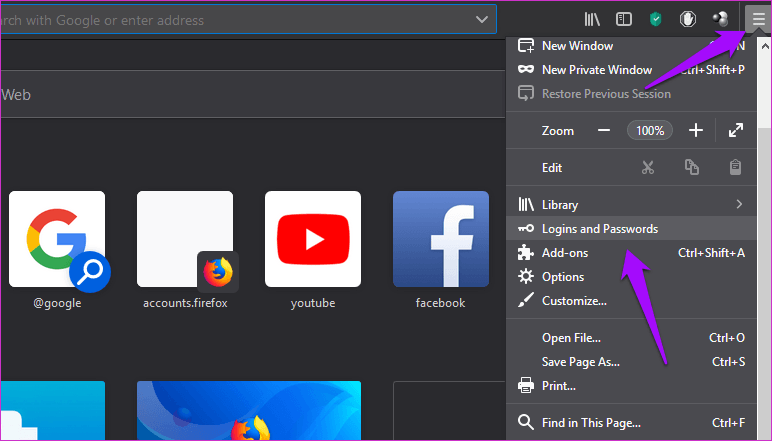
Task: Open the hamburger application menu button
Action: (x=758, y=20)
